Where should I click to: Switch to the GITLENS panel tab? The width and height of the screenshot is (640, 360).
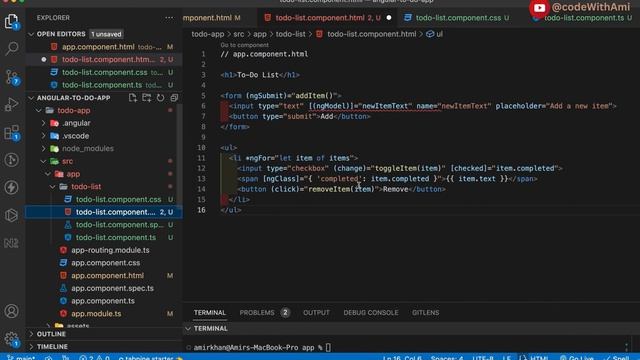pos(425,313)
